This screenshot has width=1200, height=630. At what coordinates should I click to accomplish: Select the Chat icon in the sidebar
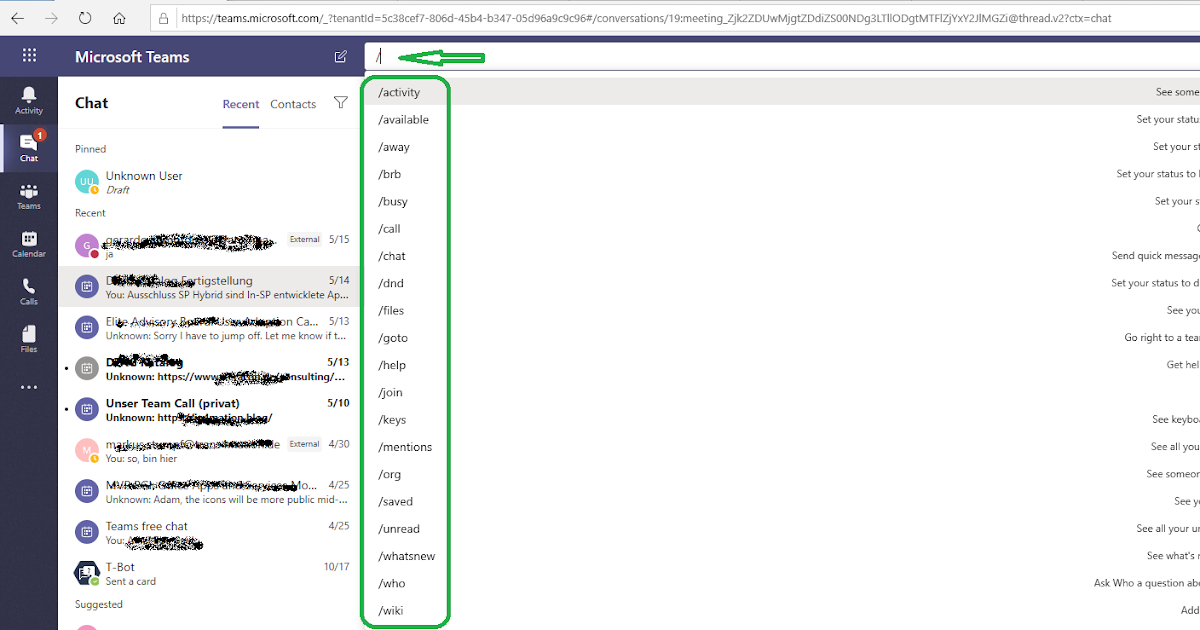click(x=29, y=148)
